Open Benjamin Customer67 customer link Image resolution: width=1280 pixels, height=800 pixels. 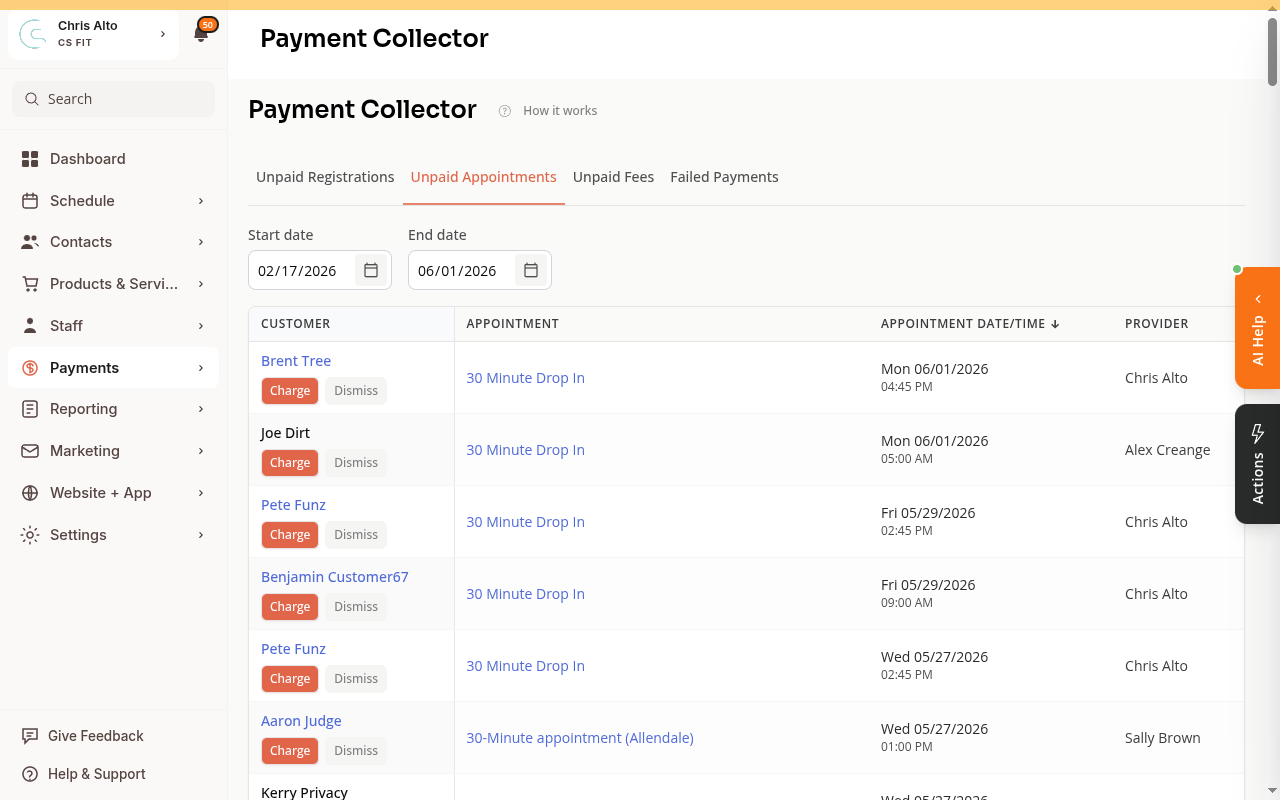coord(335,577)
